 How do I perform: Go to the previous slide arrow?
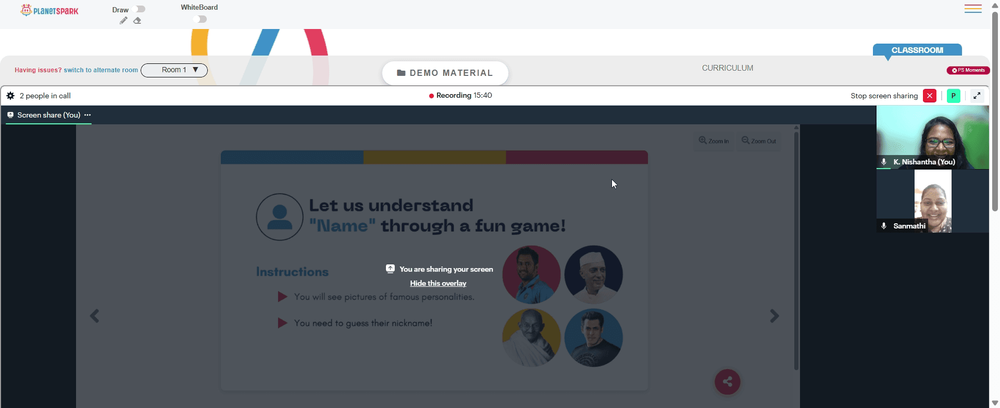94,316
